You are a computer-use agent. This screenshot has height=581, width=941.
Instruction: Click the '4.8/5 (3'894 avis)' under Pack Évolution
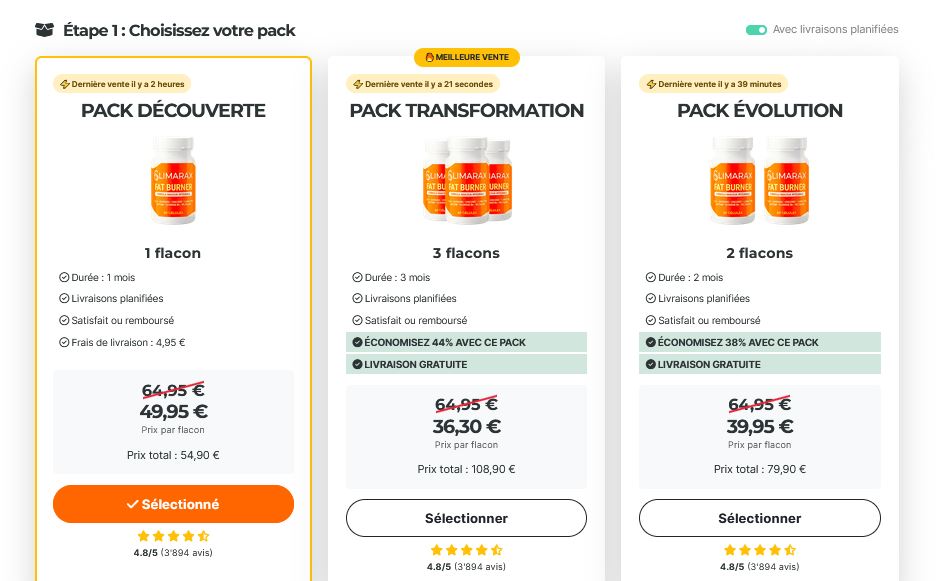coord(760,566)
